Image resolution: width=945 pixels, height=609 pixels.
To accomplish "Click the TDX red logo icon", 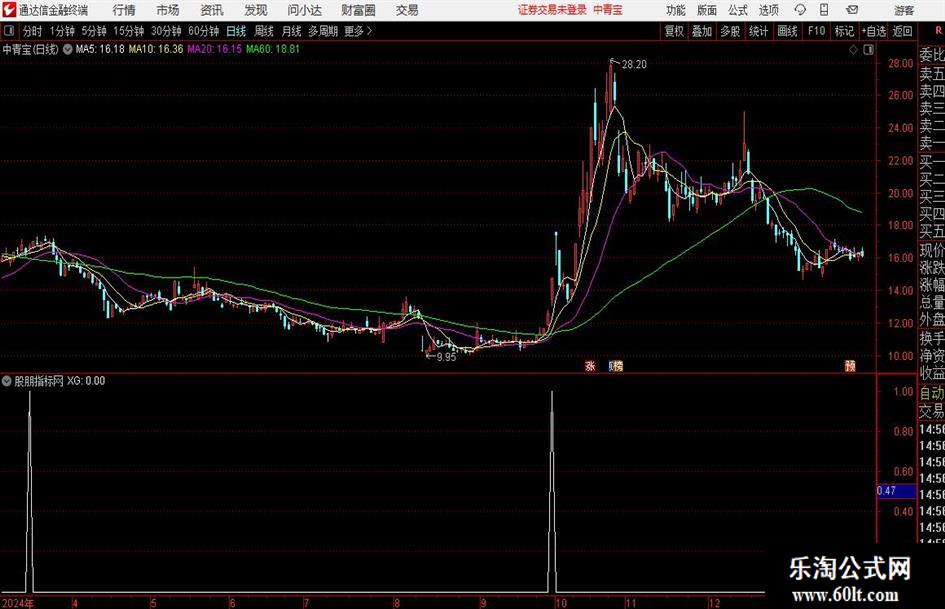I will click(9, 10).
